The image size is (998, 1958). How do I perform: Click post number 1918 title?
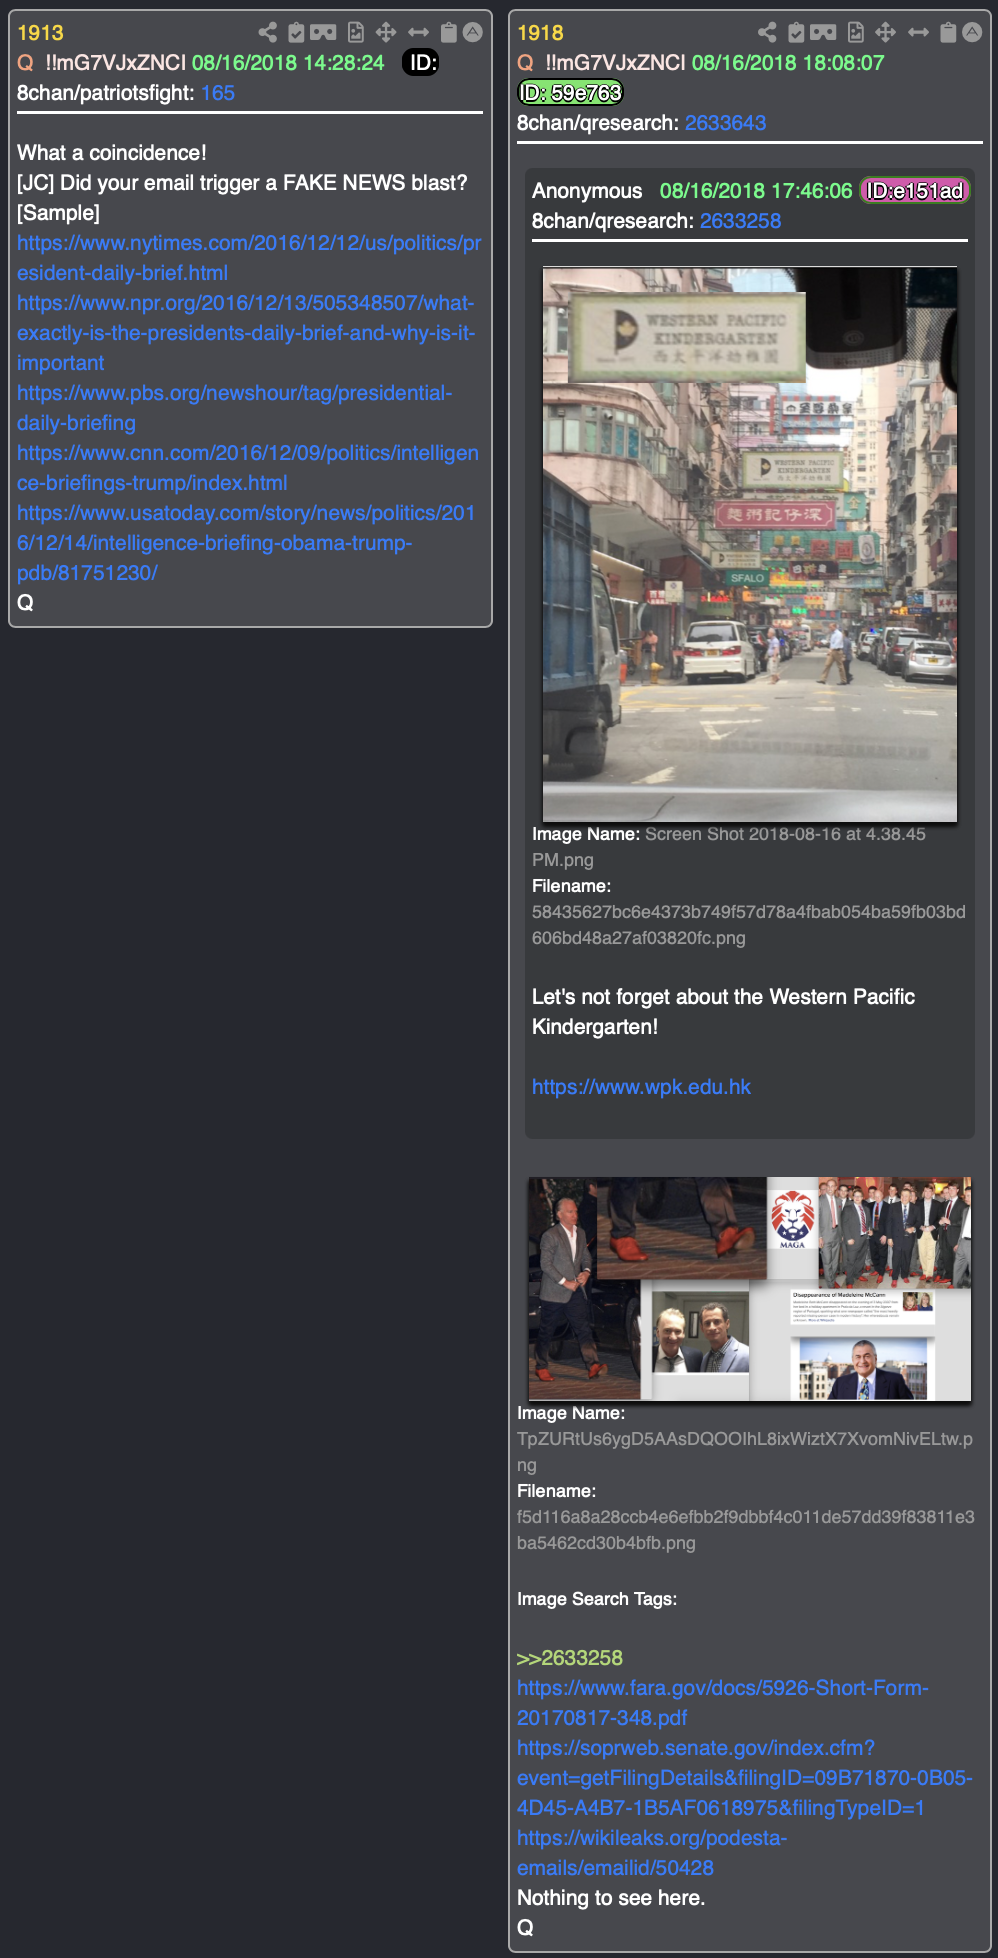click(540, 33)
